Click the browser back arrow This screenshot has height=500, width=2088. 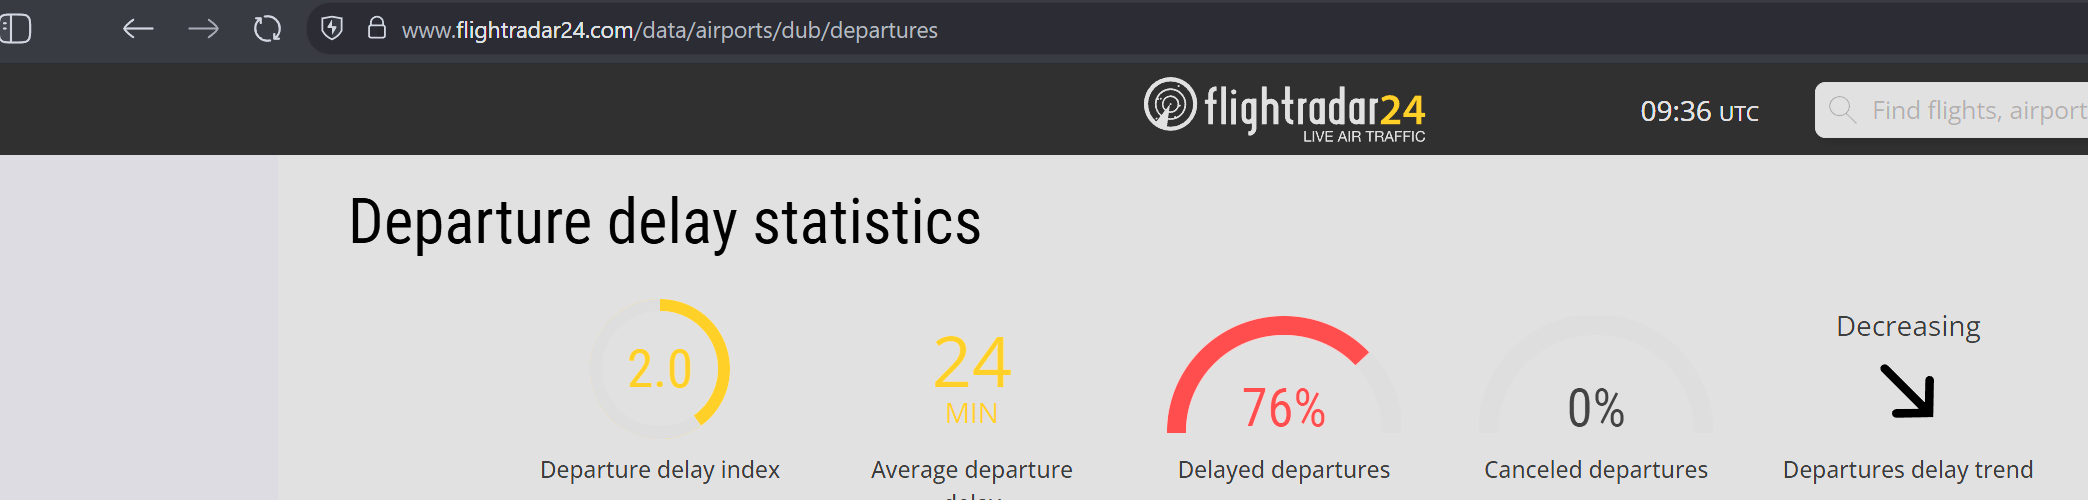click(x=138, y=29)
